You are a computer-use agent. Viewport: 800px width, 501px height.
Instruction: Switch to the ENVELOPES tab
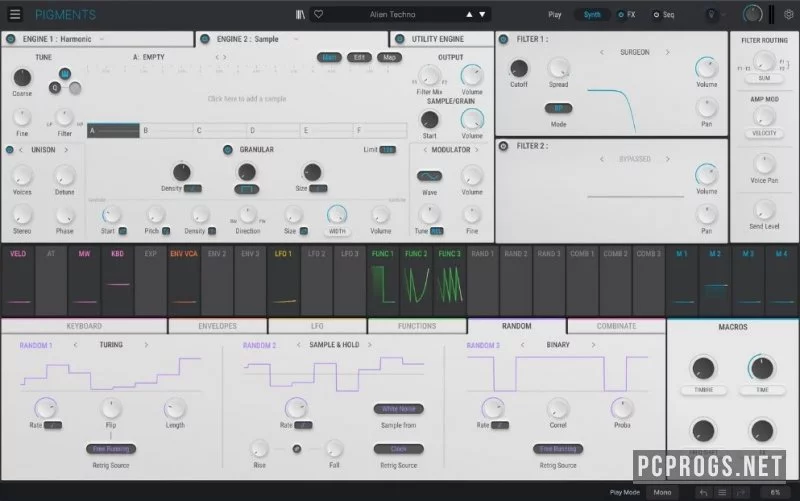click(x=217, y=326)
